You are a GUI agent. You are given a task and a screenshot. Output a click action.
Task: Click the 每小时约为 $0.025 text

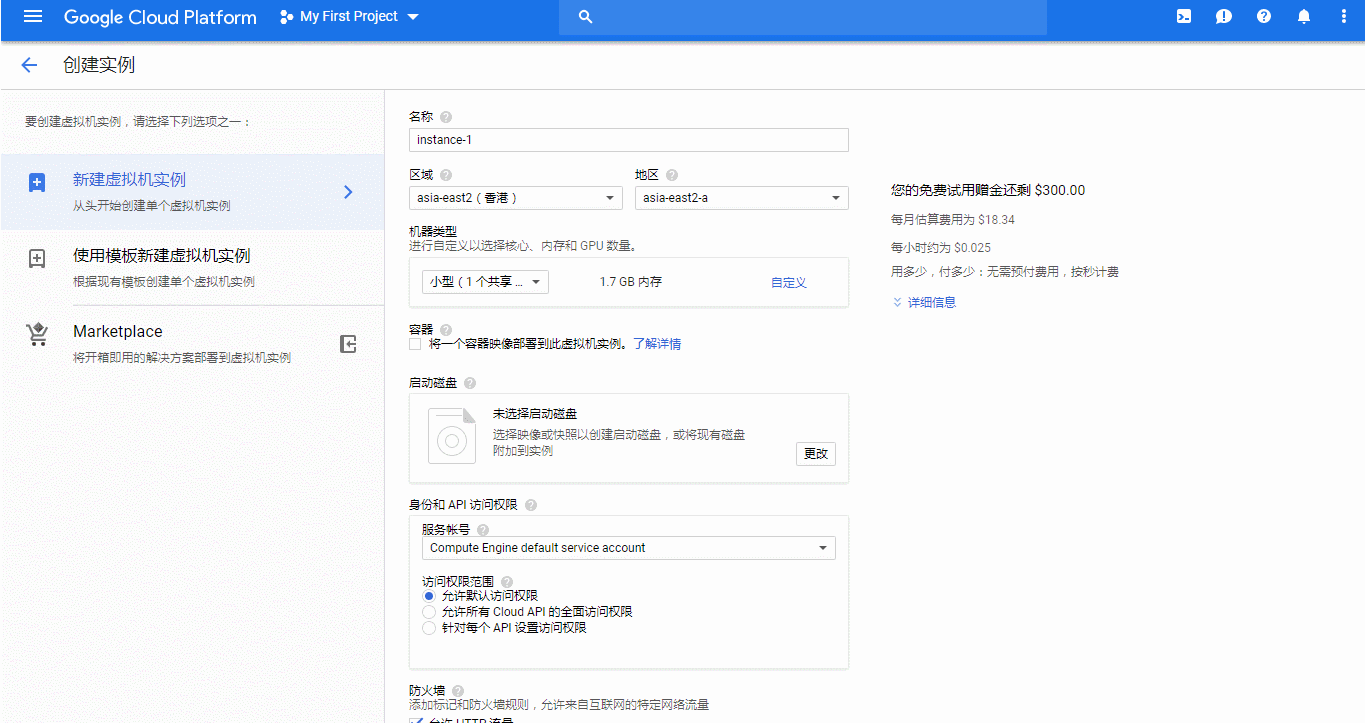[941, 248]
